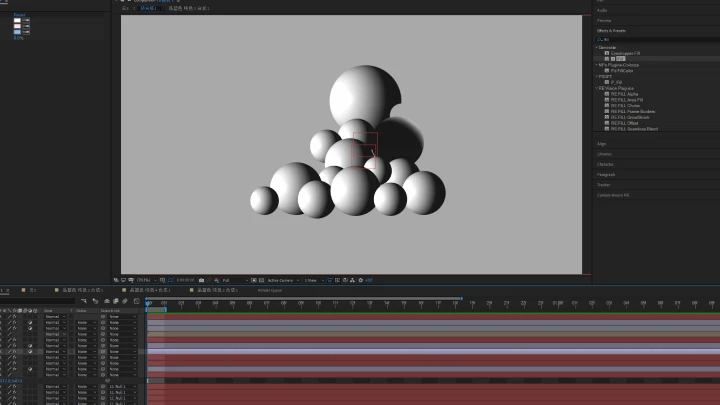This screenshot has width=720, height=405.
Task: Click the viewer current timecode display
Action: coord(186,280)
